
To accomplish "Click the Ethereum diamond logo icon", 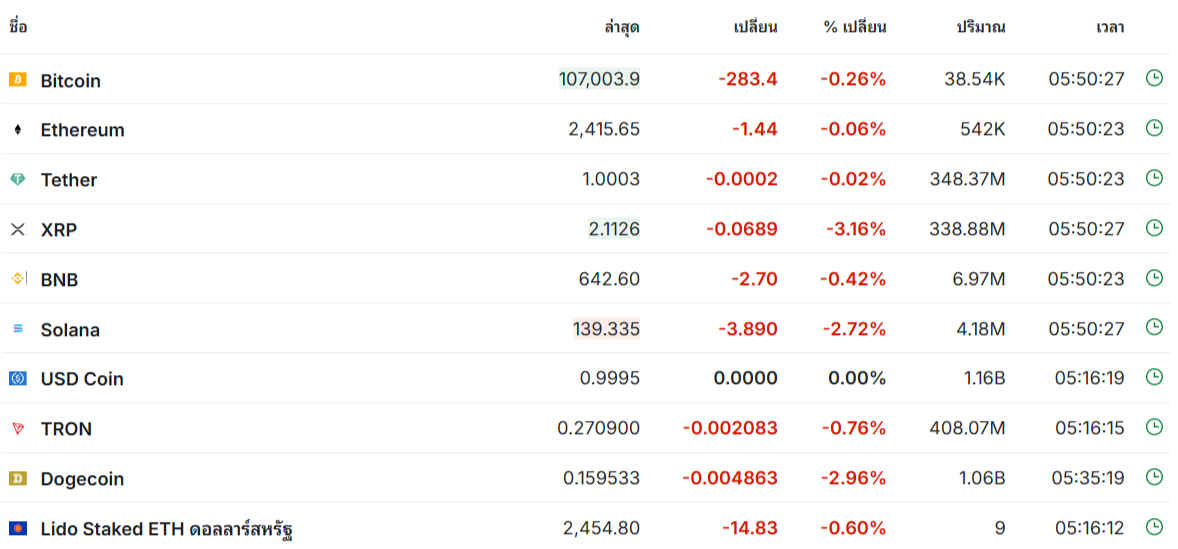I will [17, 129].
